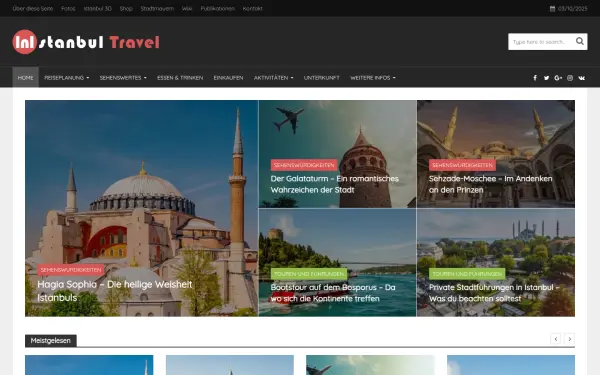Click Sehenswürdigkeiten tag on Hagia Sophia
600x375 pixels.
(71, 270)
